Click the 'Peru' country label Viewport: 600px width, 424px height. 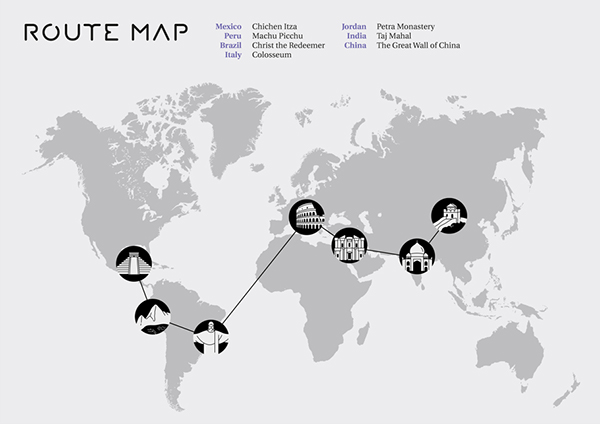[233, 36]
